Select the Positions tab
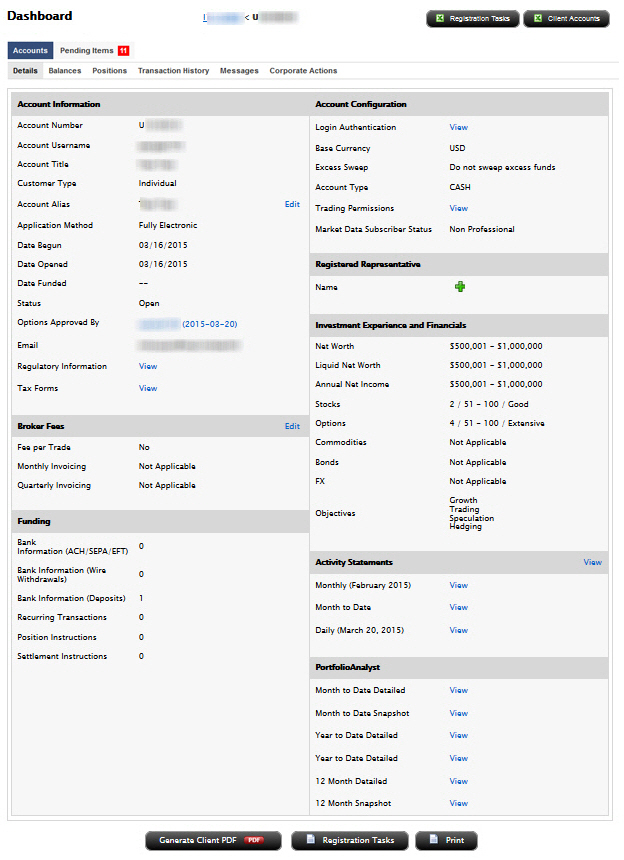 pyautogui.click(x=110, y=71)
